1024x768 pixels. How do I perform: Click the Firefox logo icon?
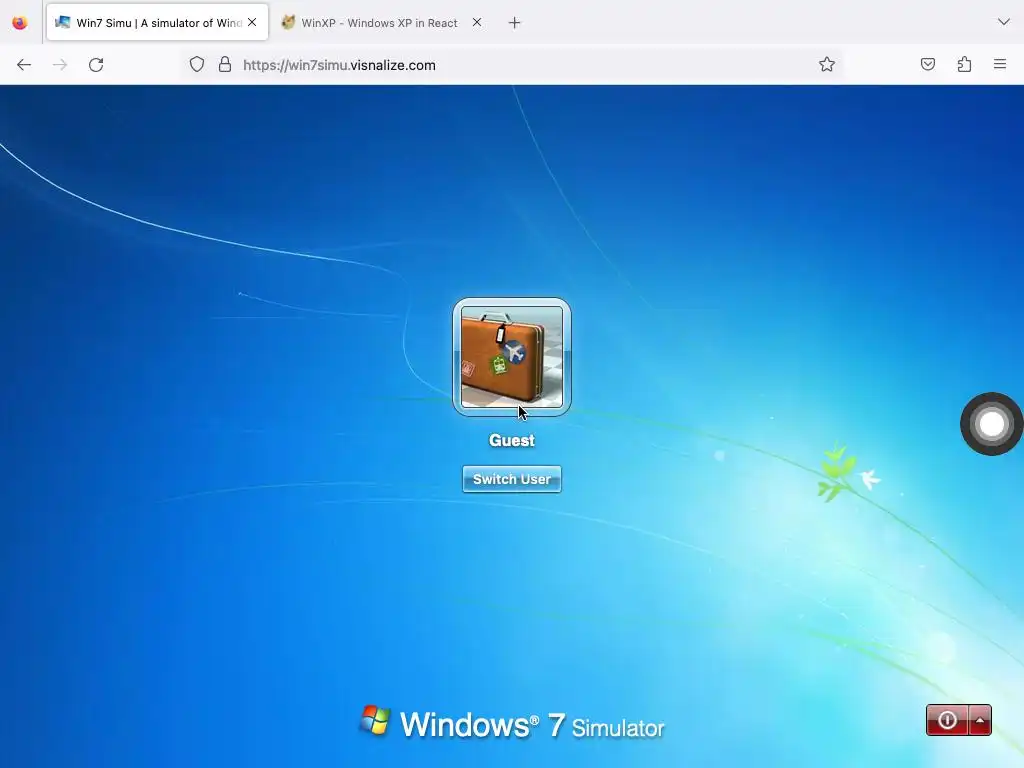(x=20, y=23)
